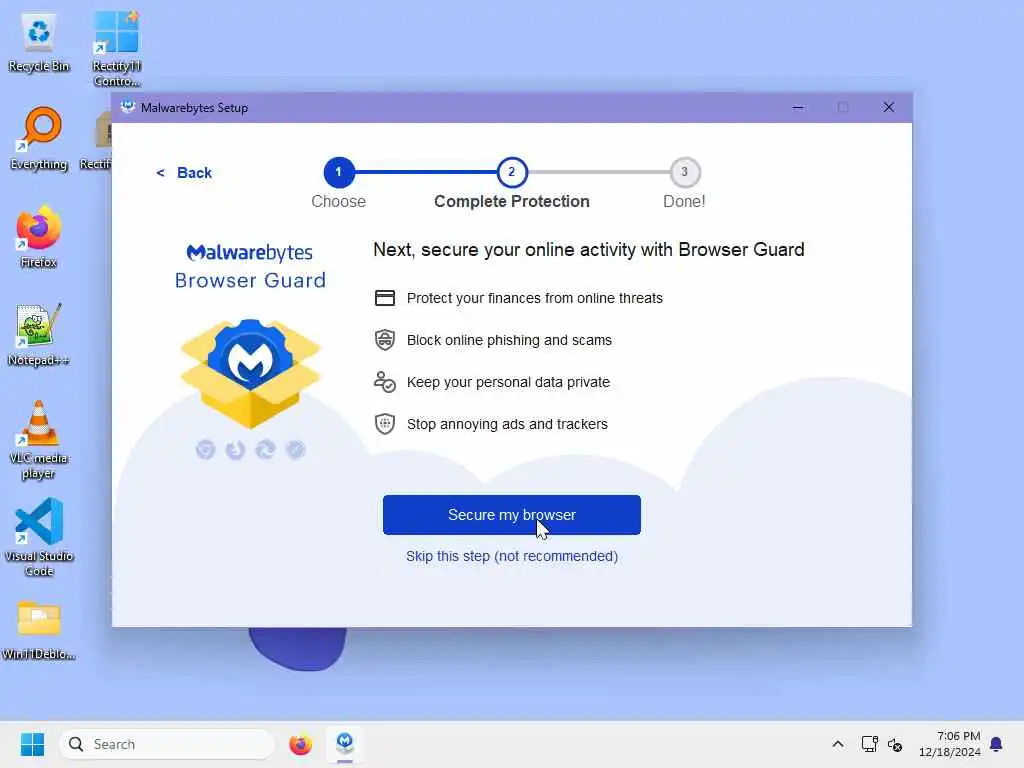Click the phishing shield icon

pos(385,340)
